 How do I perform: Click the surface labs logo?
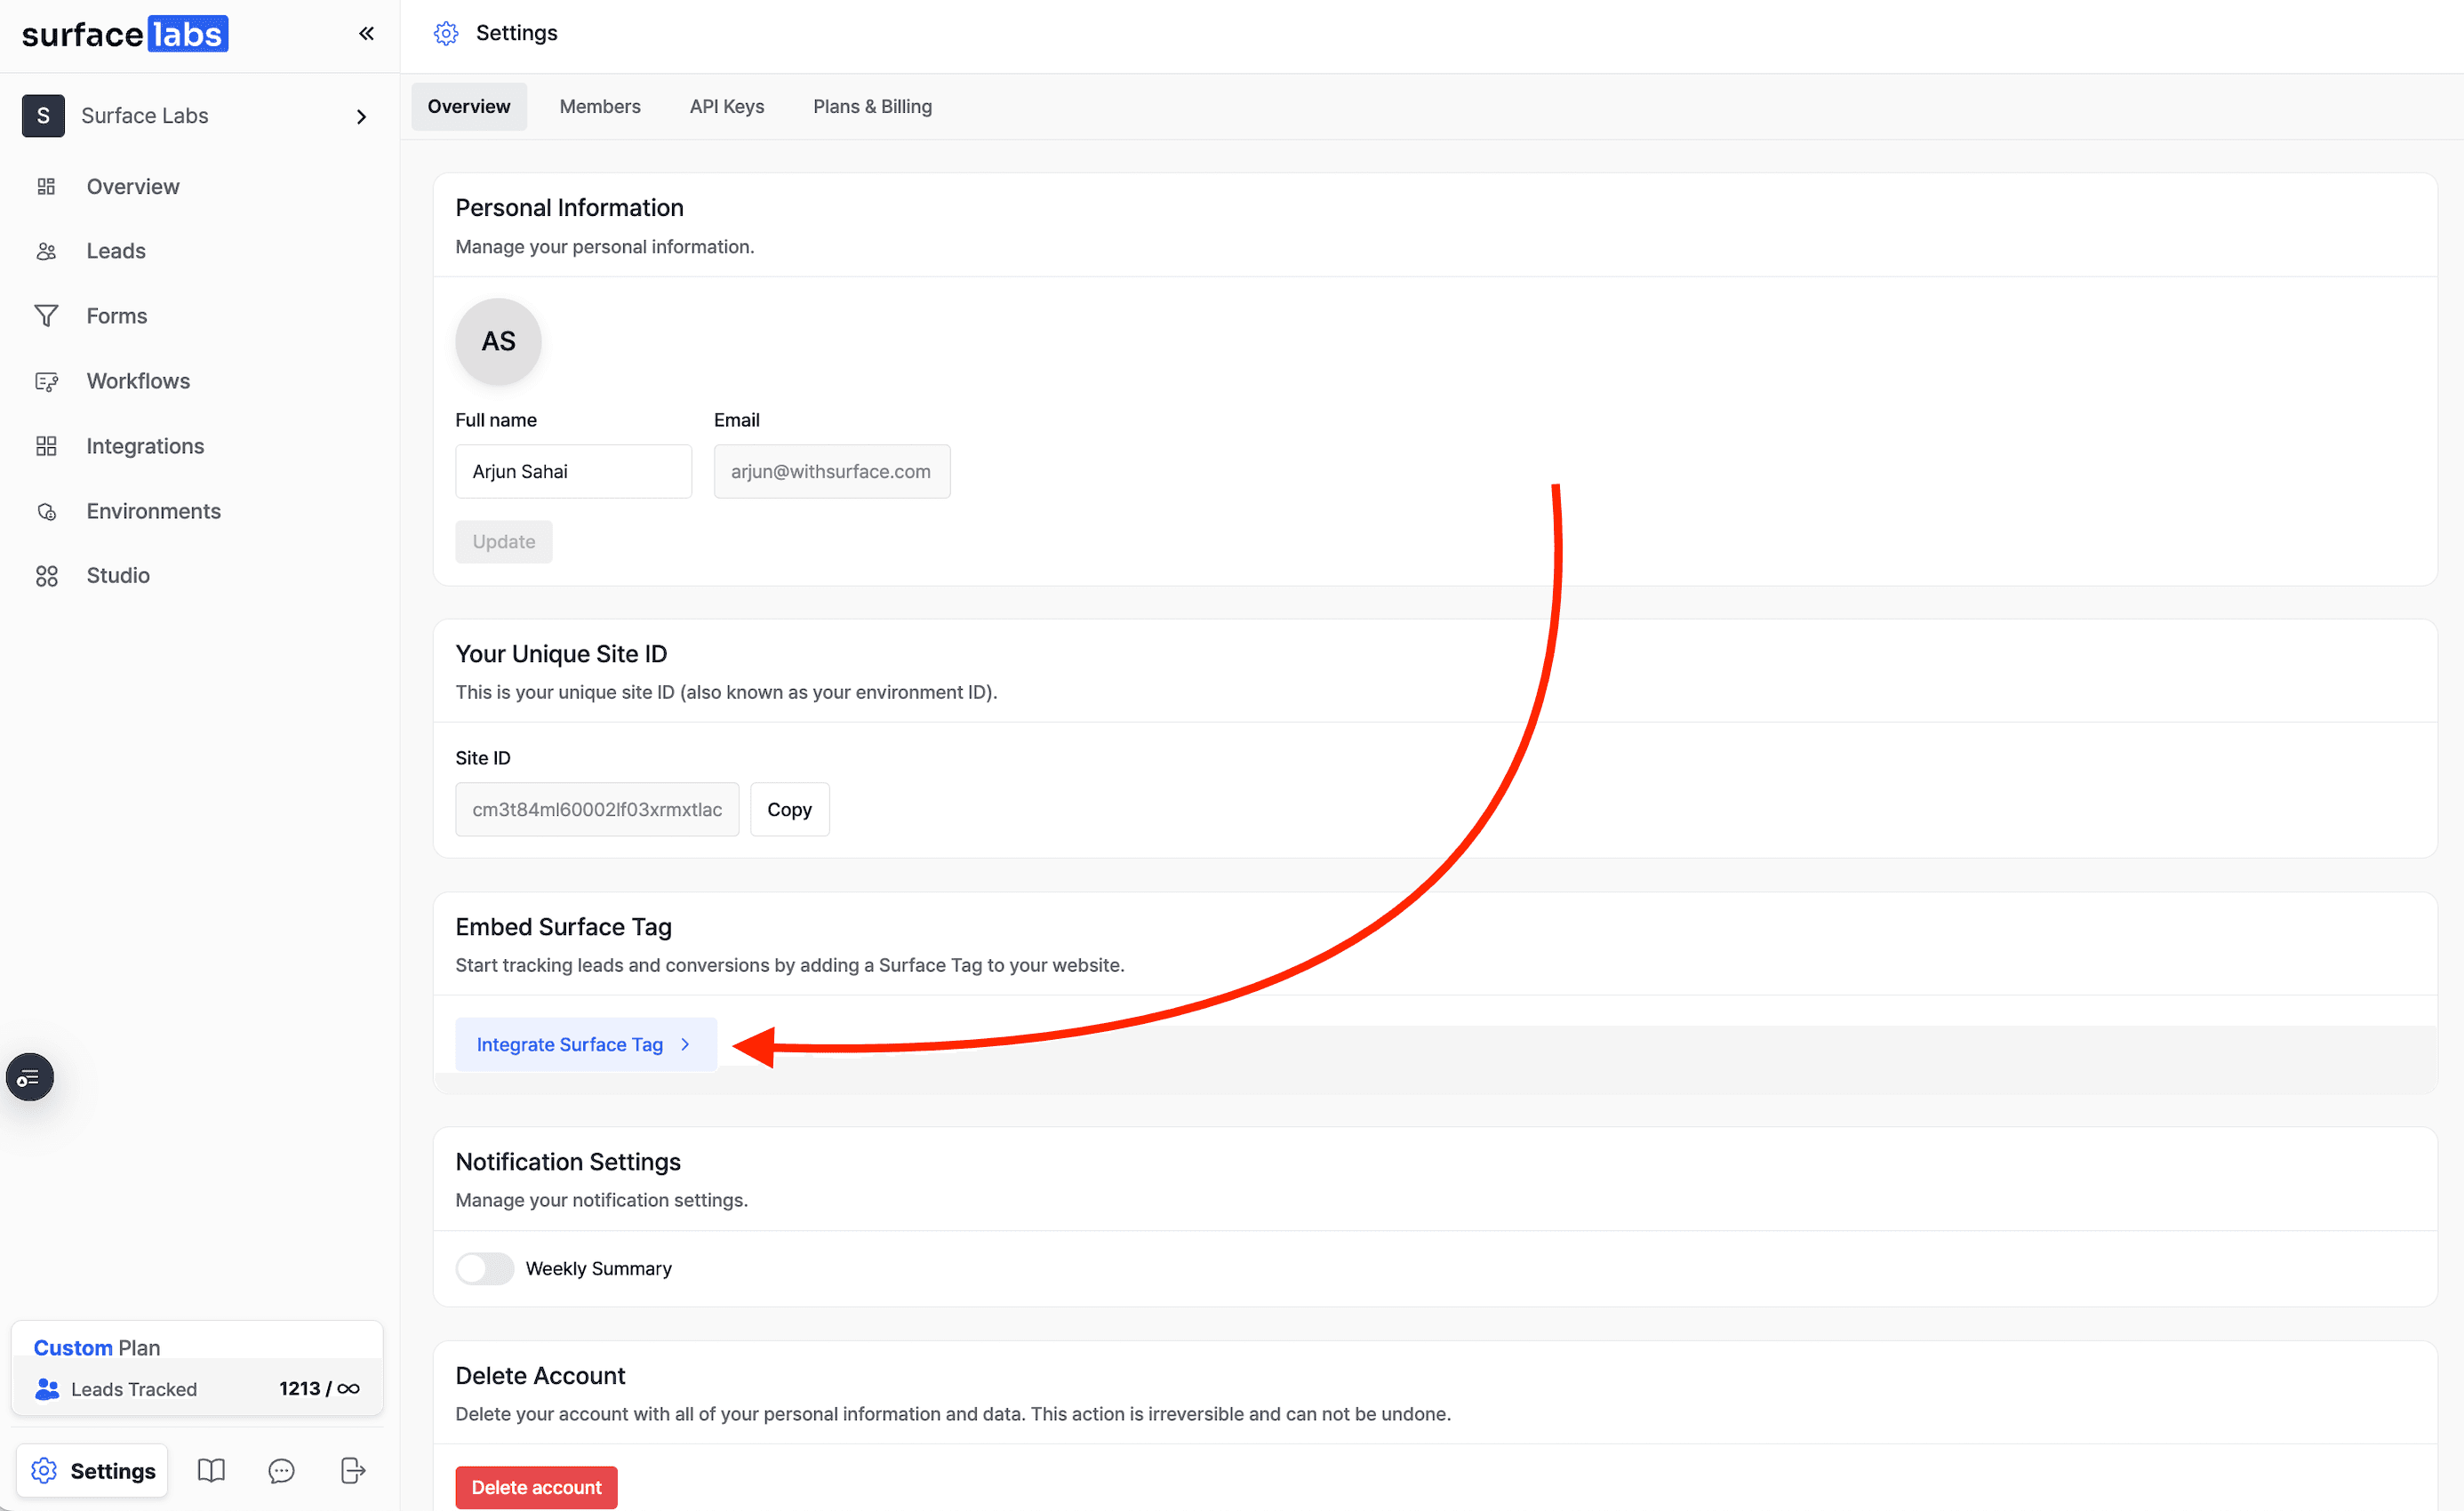click(125, 34)
